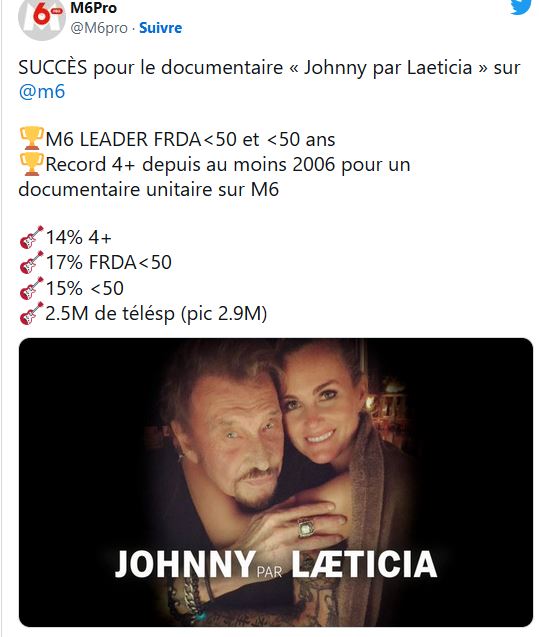This screenshot has height=637, width=539.
Task: Open the Johnny par Laeticia image
Action: click(x=276, y=482)
